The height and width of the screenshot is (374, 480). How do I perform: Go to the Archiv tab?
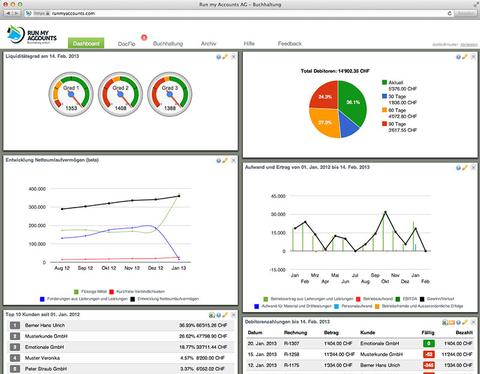coord(208,44)
